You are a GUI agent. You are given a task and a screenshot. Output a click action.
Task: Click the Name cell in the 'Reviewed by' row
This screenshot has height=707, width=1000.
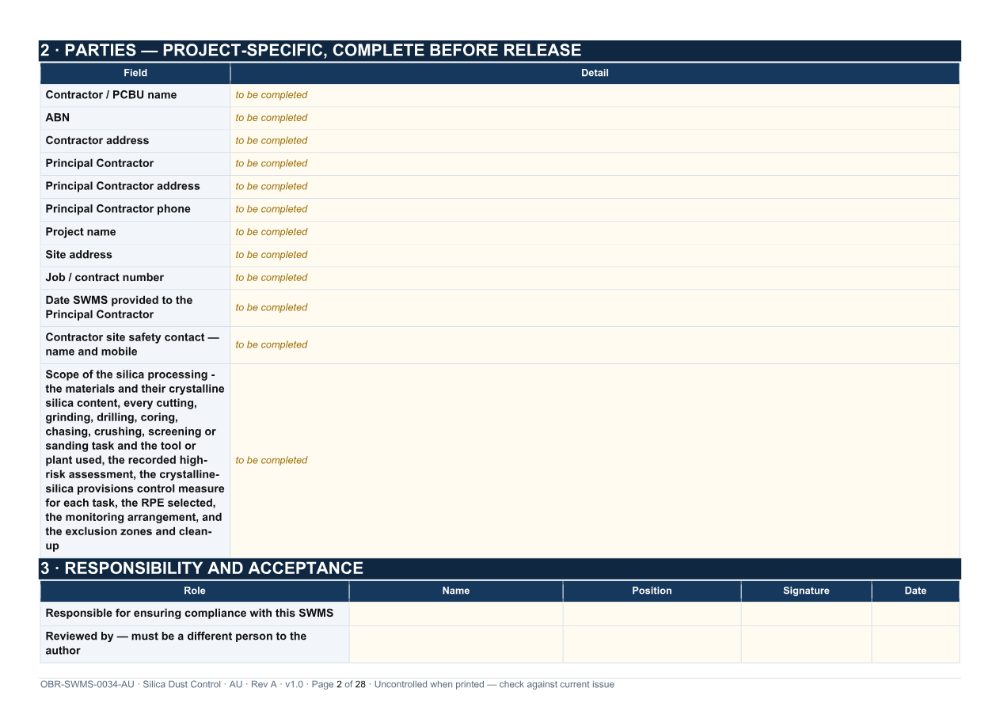click(x=456, y=644)
